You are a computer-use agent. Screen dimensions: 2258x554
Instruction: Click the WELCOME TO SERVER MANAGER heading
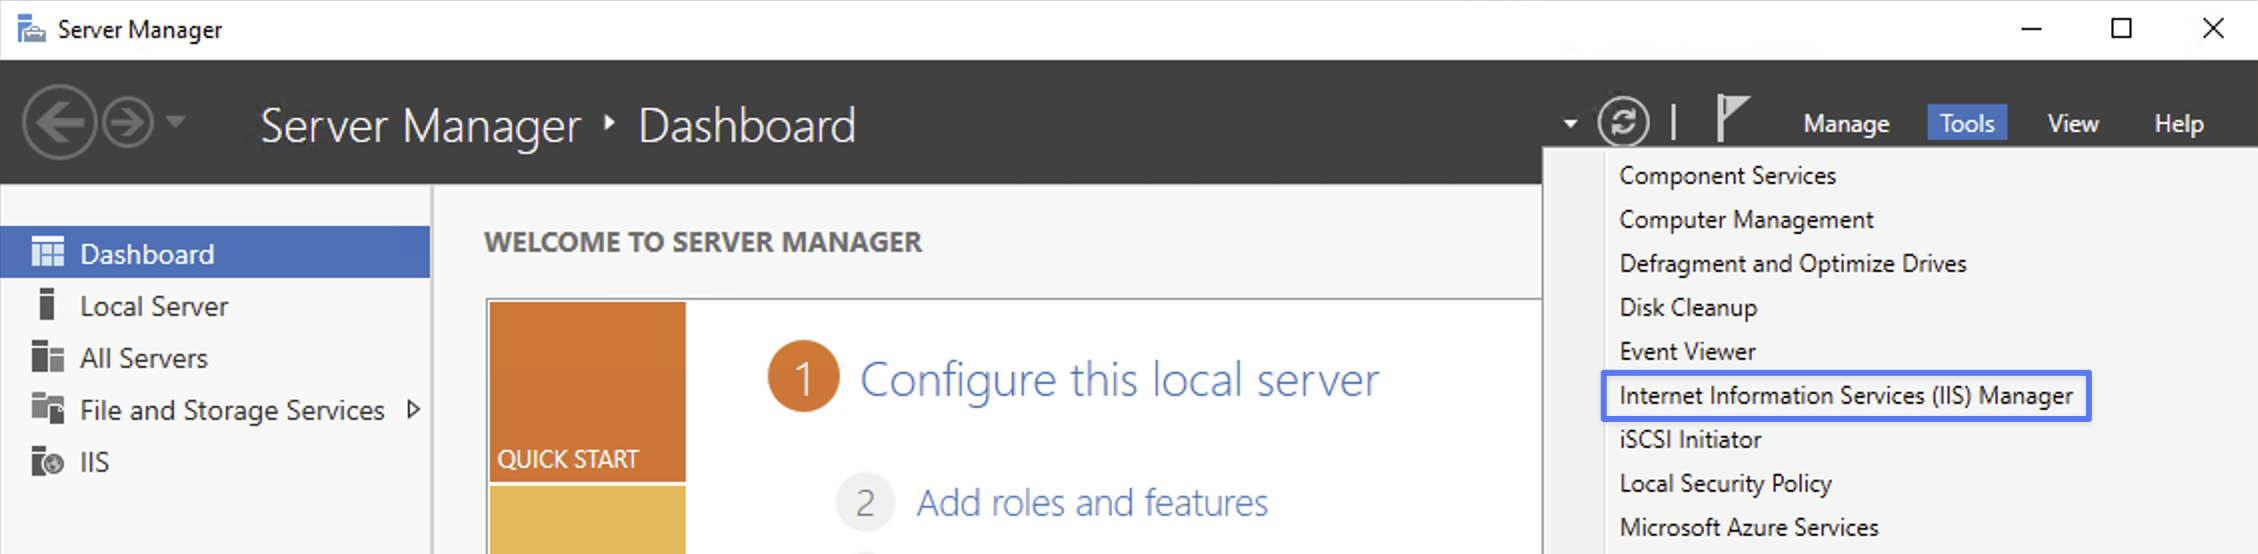(703, 242)
